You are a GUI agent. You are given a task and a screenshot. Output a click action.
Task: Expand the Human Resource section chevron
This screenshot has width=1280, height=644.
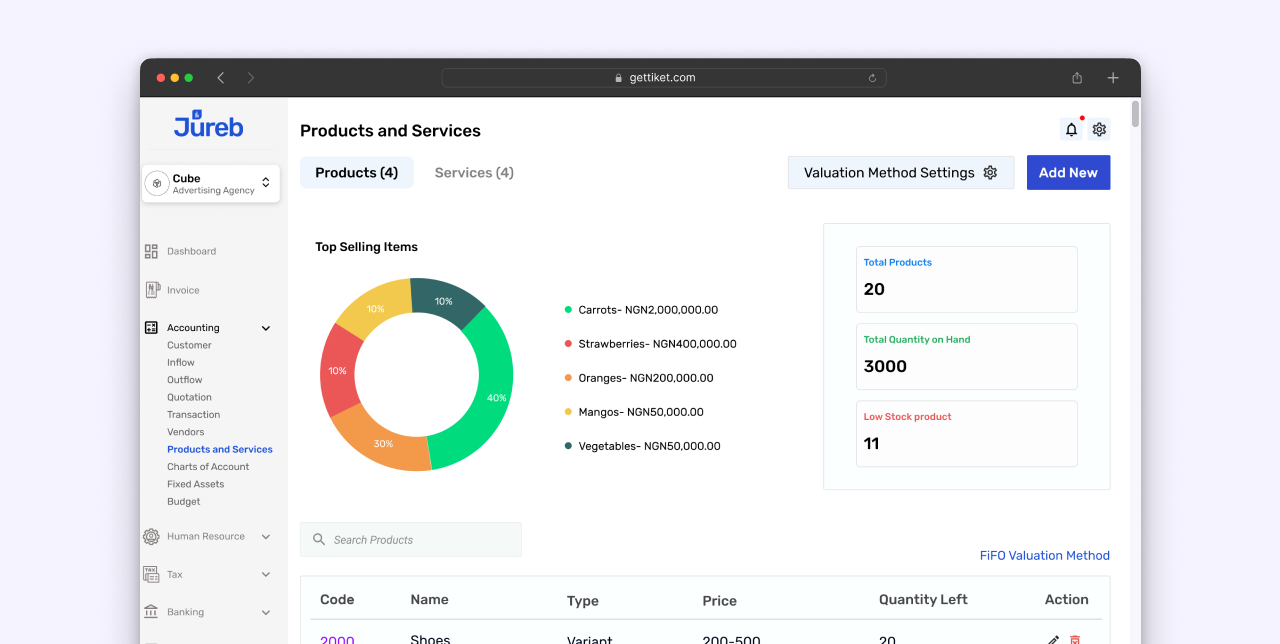click(x=266, y=537)
